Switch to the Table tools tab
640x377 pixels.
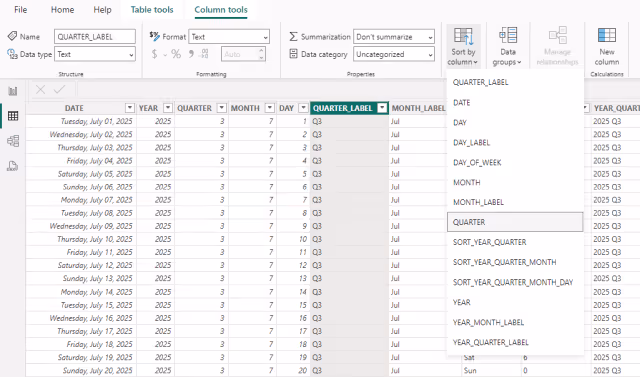click(152, 9)
